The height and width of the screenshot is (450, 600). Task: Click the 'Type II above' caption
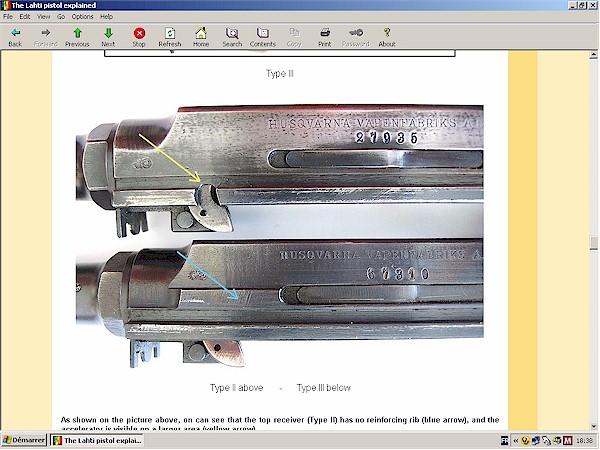click(x=236, y=388)
